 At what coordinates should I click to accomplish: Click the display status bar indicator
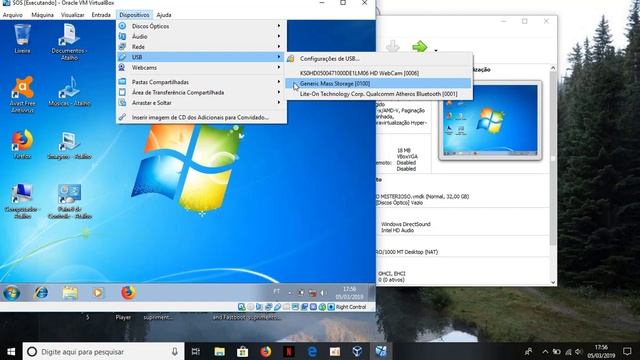point(296,307)
